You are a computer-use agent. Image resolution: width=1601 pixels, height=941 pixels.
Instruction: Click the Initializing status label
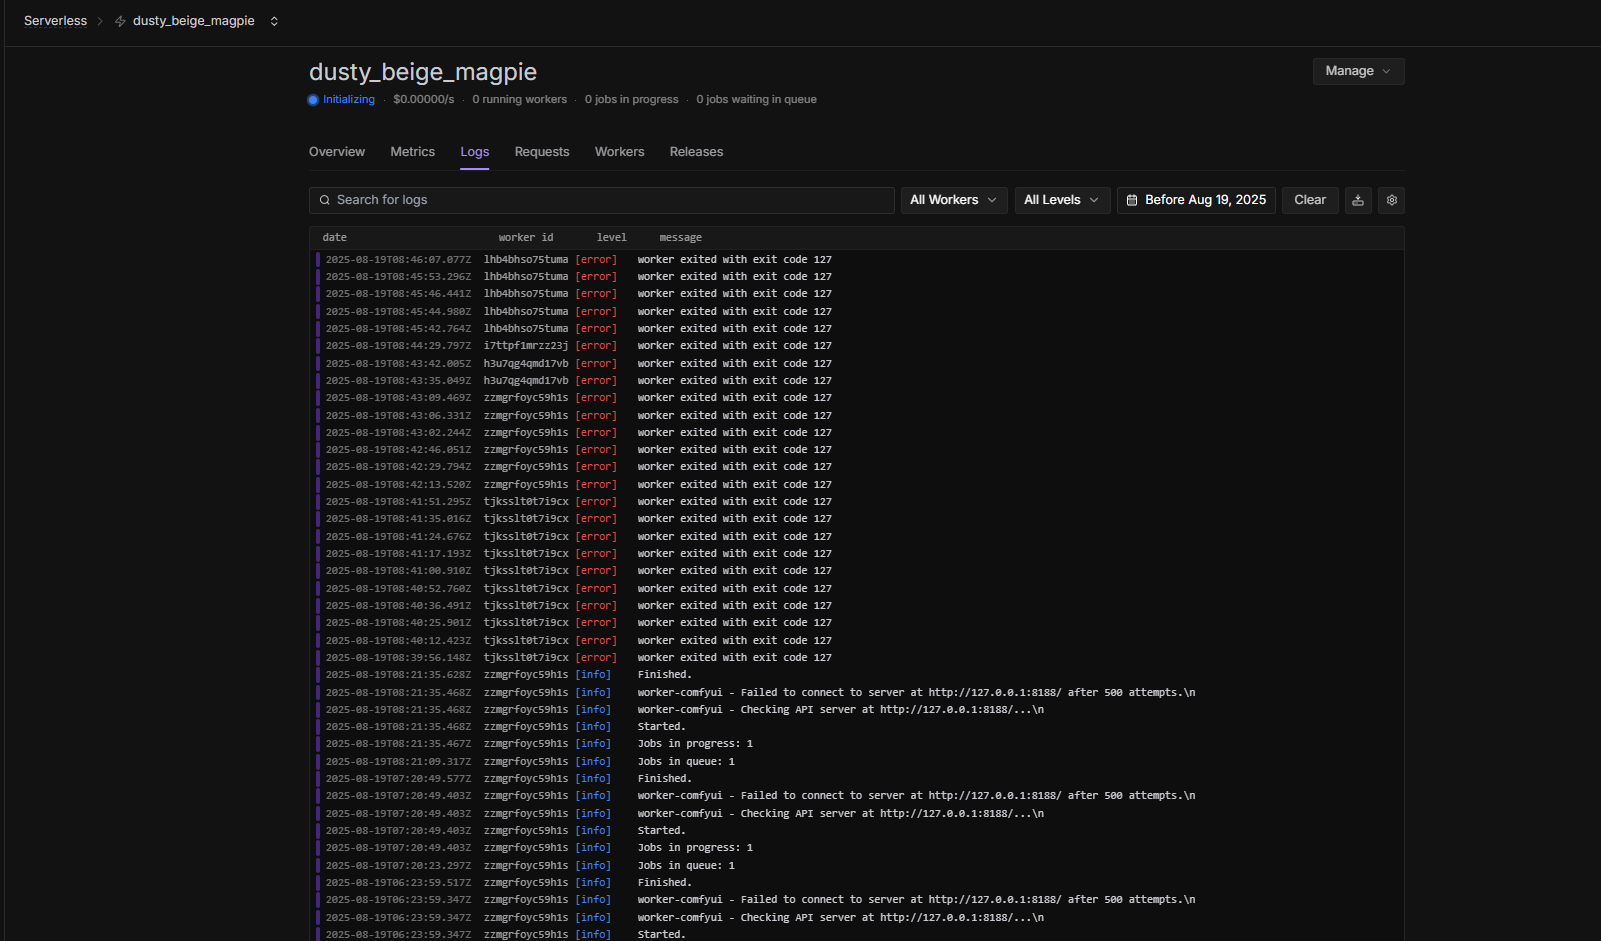pos(349,100)
